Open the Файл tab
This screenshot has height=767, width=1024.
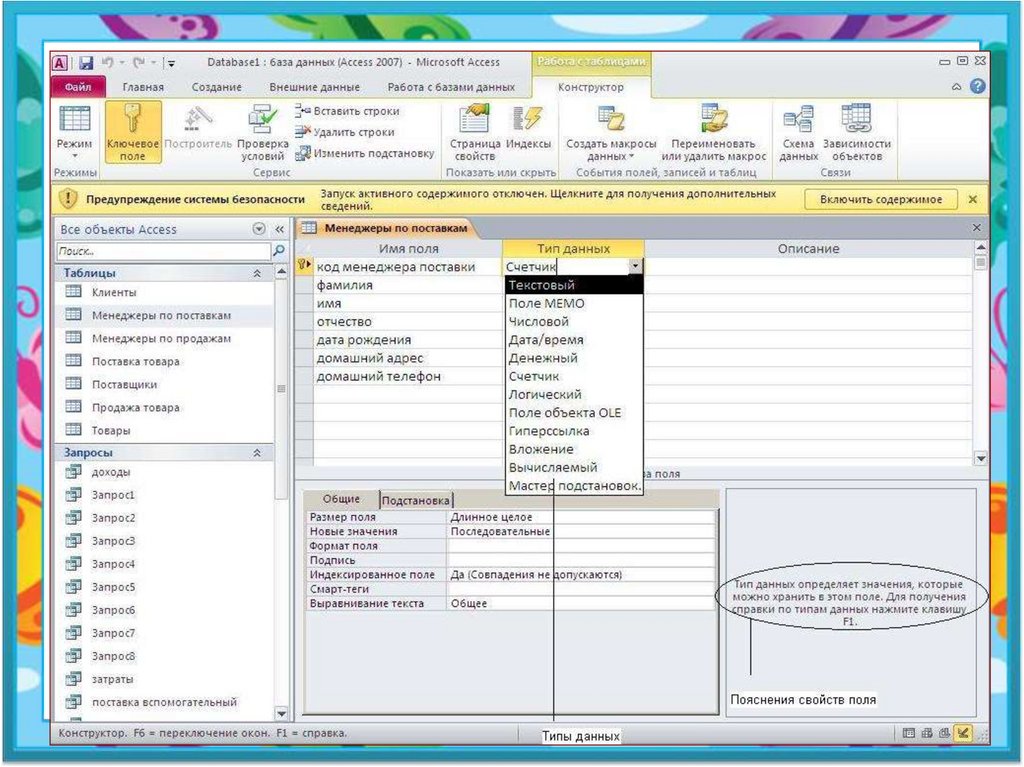[x=78, y=86]
